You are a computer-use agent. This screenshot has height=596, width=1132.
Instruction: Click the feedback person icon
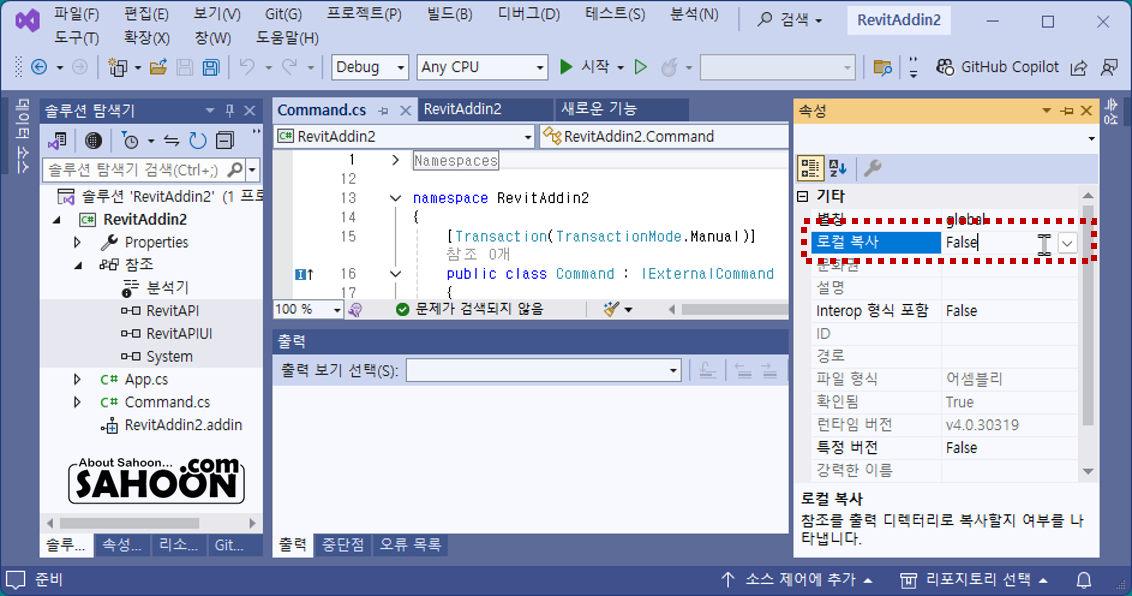tap(1110, 67)
